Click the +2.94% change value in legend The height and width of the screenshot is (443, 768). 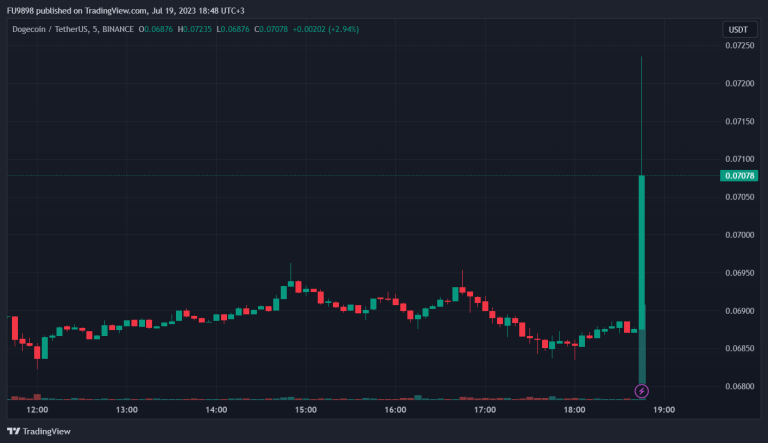(342, 29)
